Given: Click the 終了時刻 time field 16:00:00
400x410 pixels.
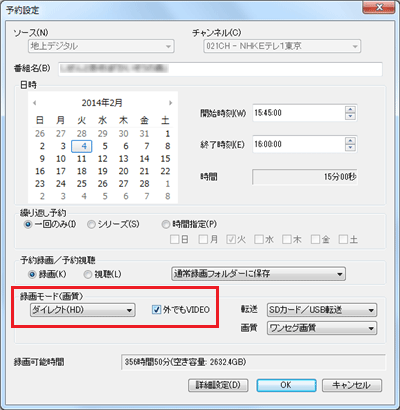Looking at the screenshot, I should tap(299, 144).
